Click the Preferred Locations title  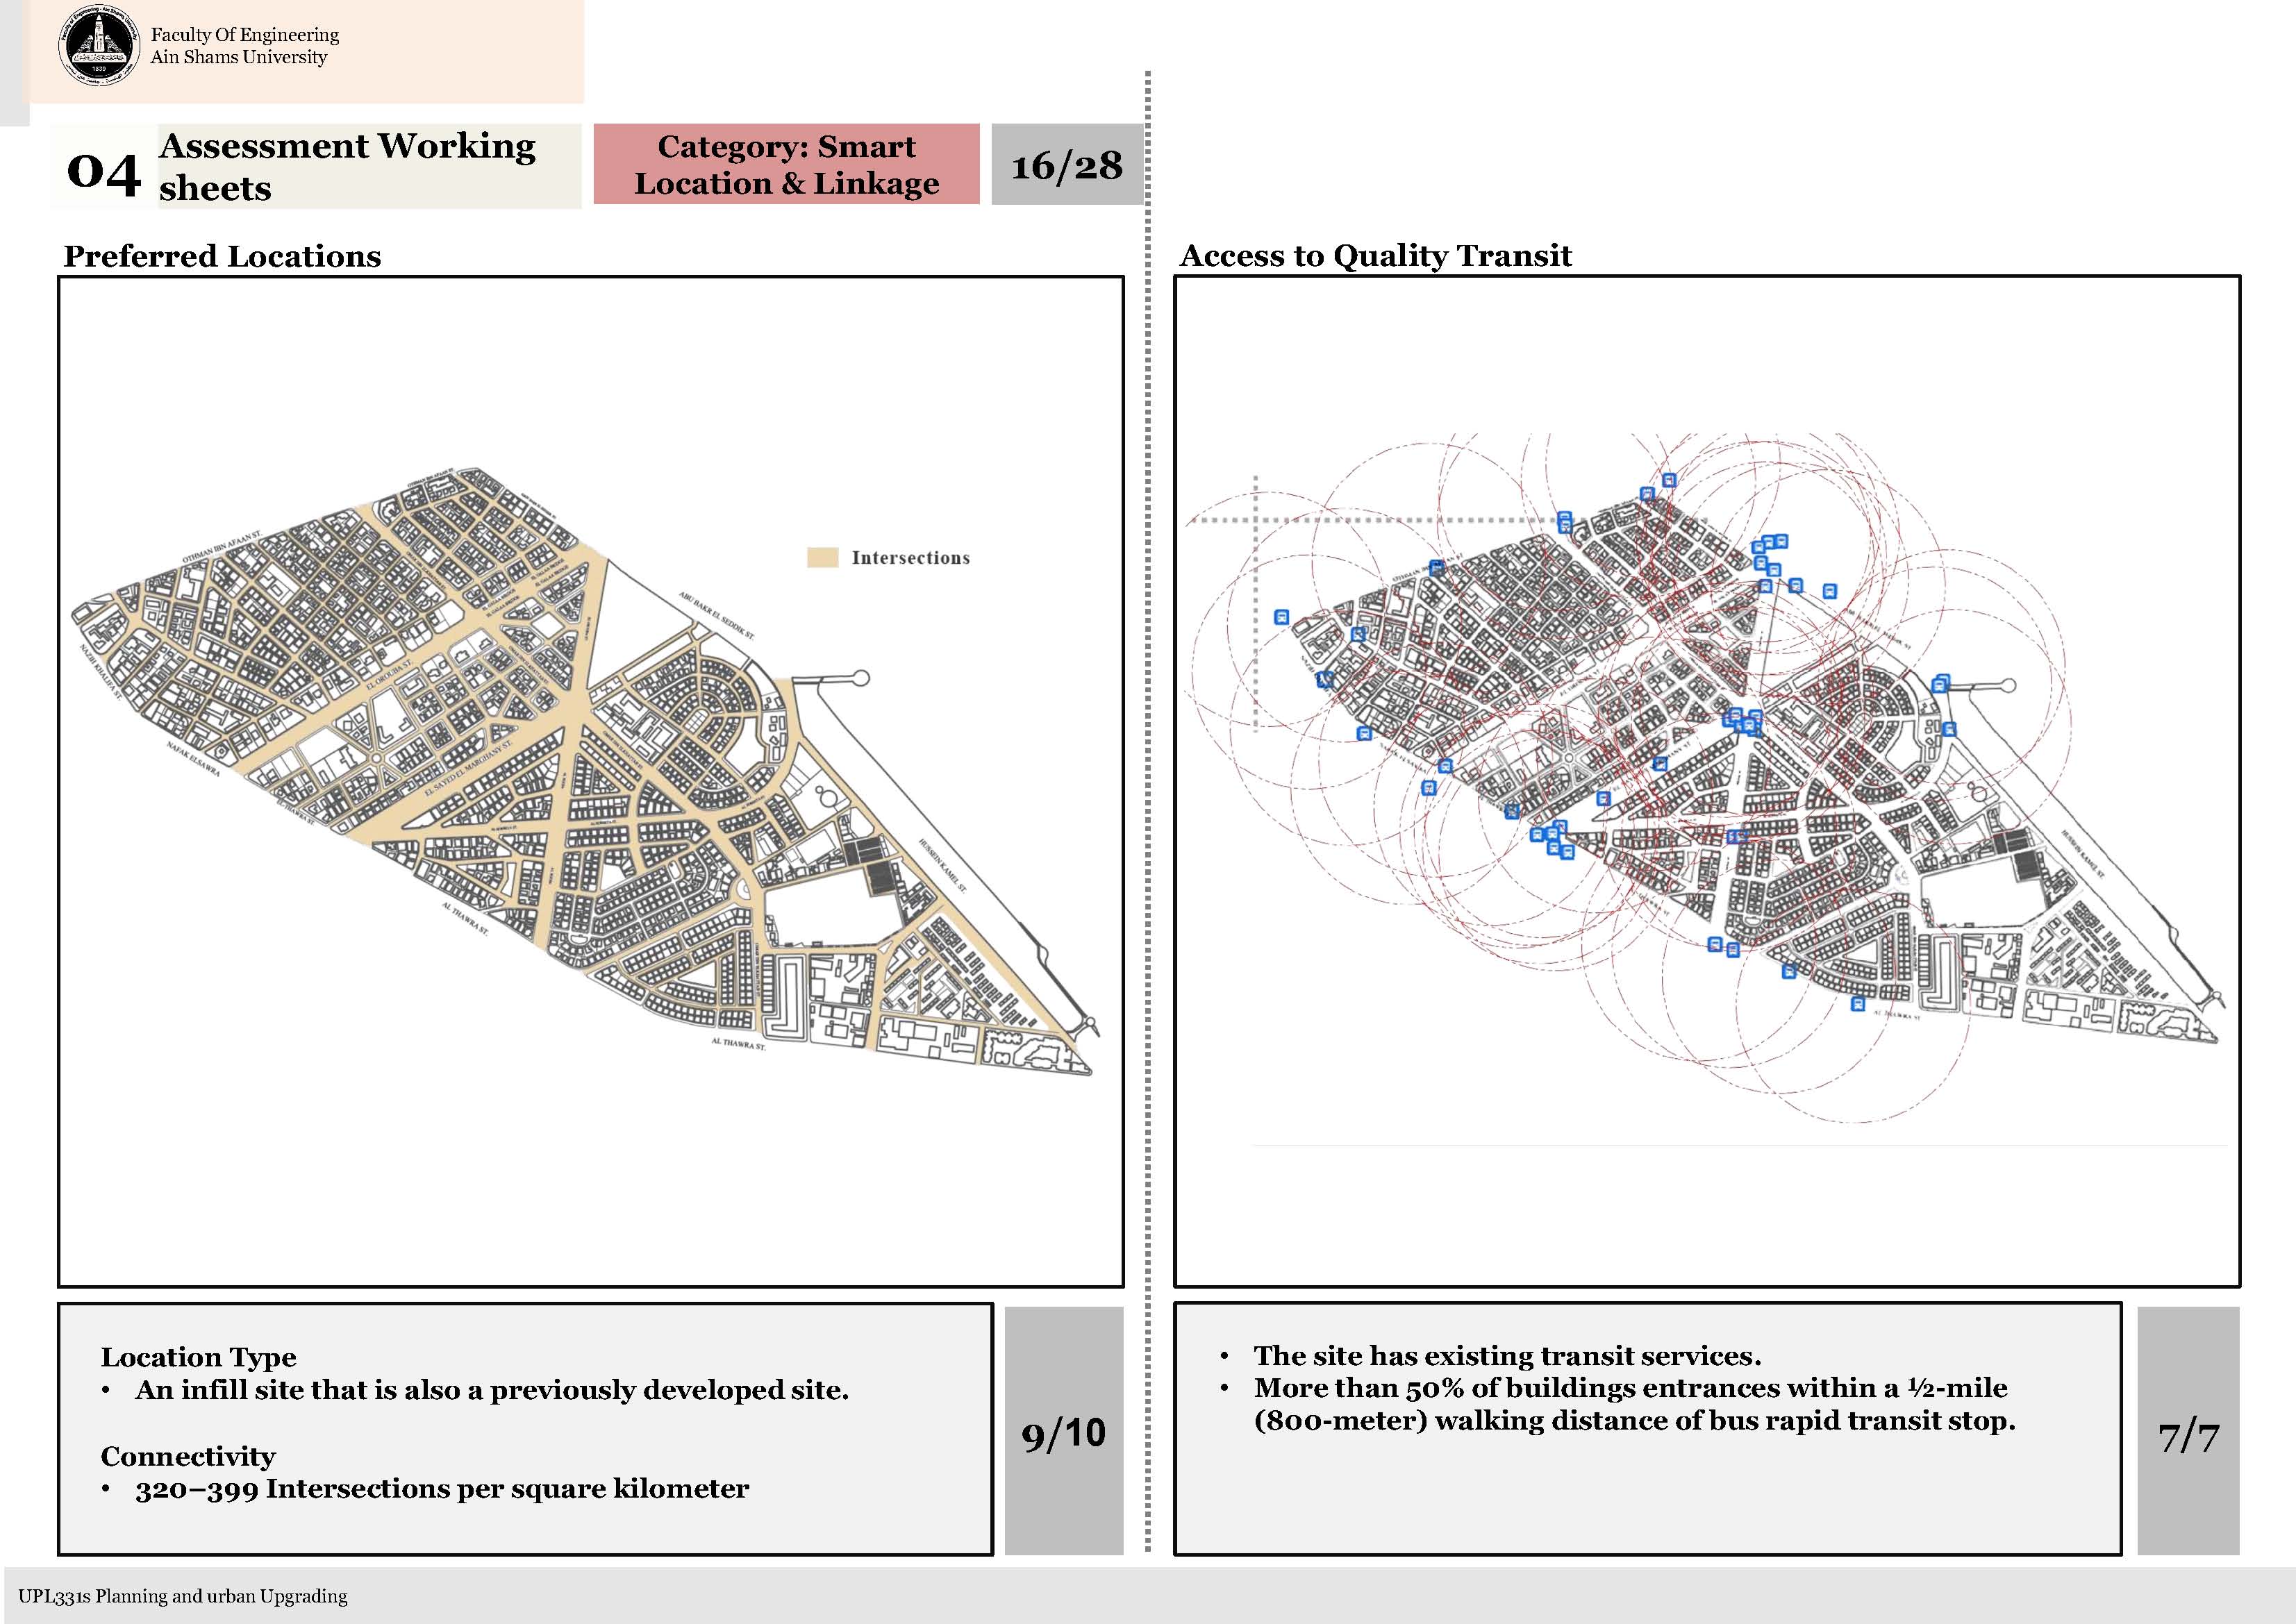(x=222, y=256)
